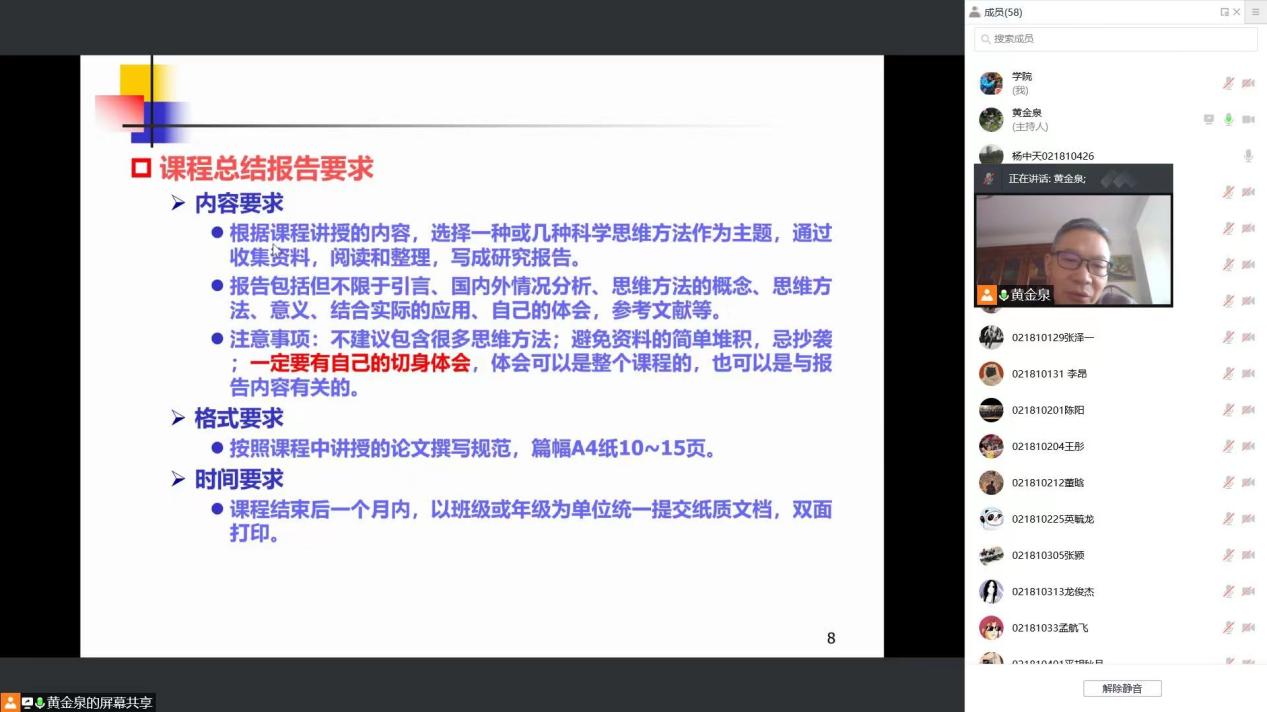
Task: Click the 搜索成员 search field
Action: click(x=1116, y=39)
